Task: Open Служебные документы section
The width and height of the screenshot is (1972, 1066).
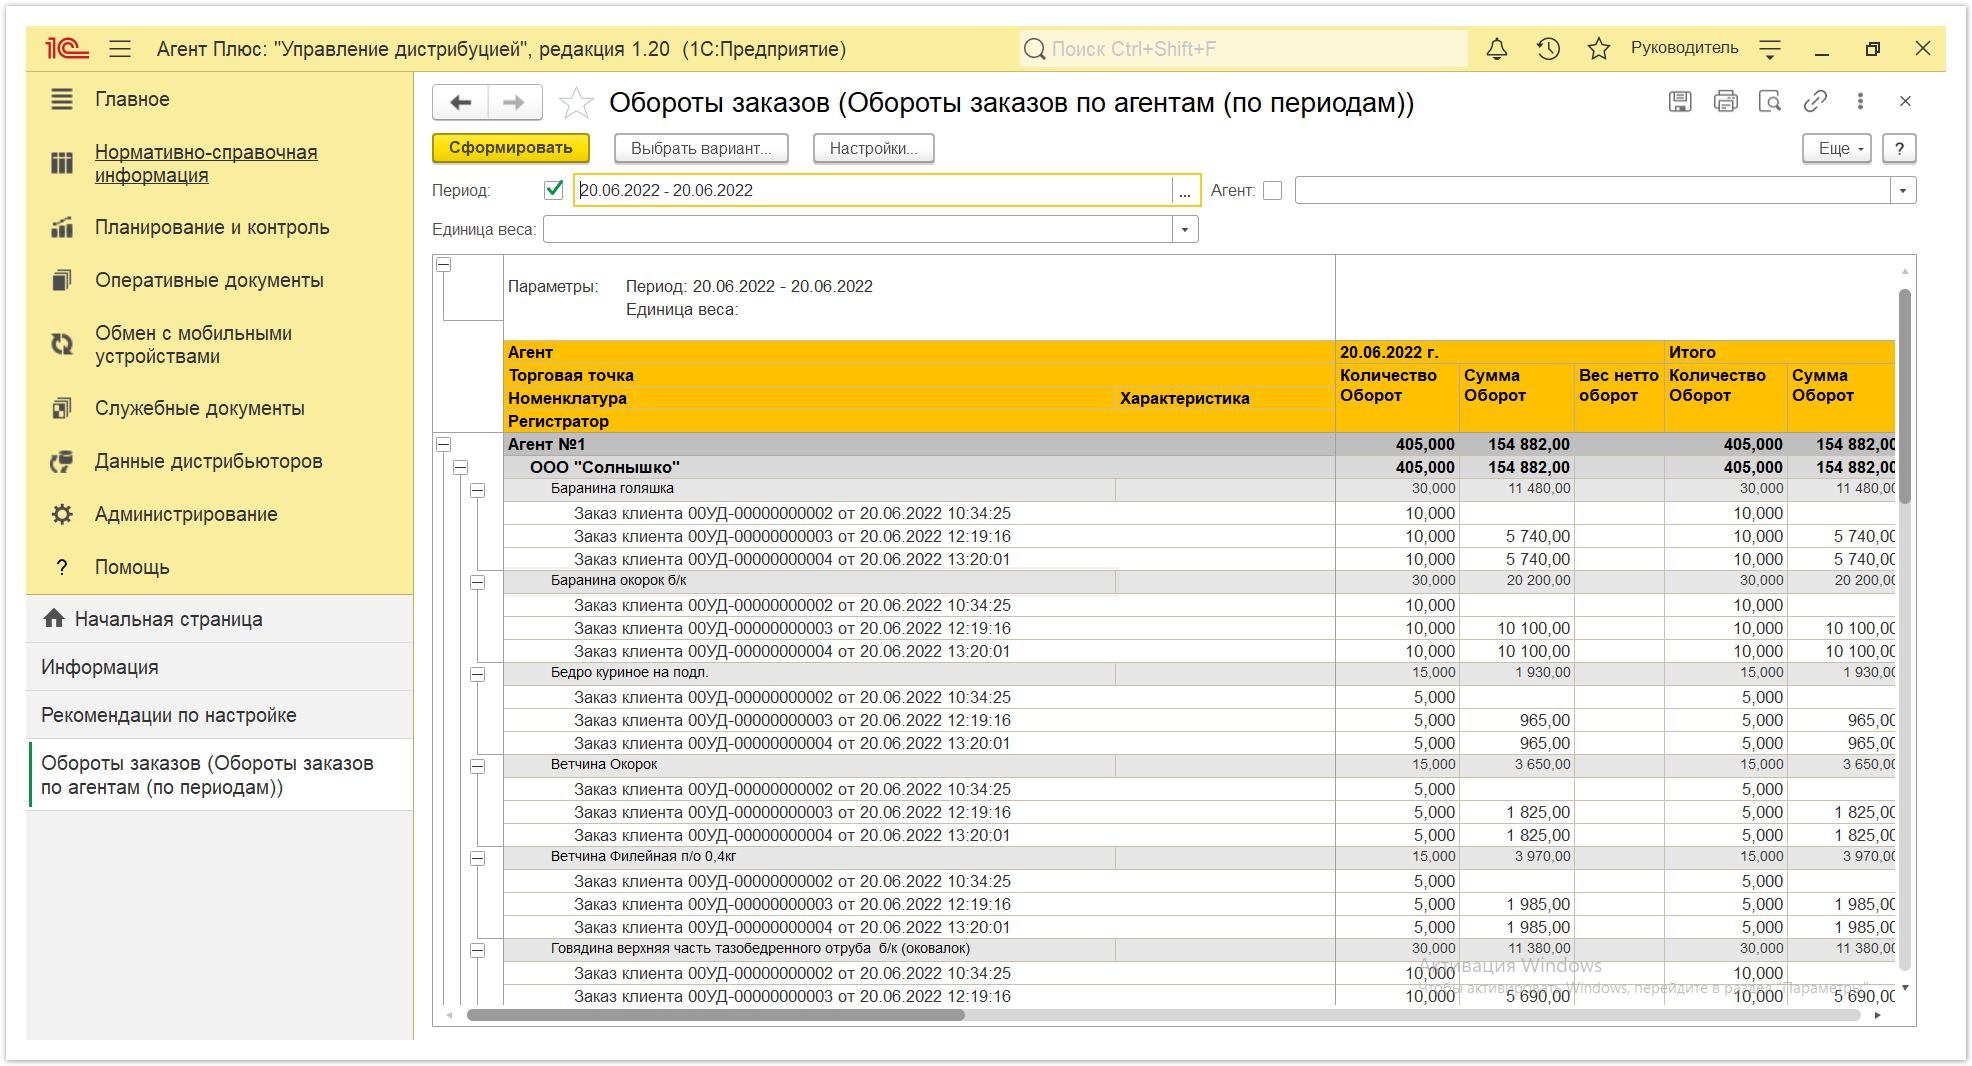Action: tap(199, 408)
